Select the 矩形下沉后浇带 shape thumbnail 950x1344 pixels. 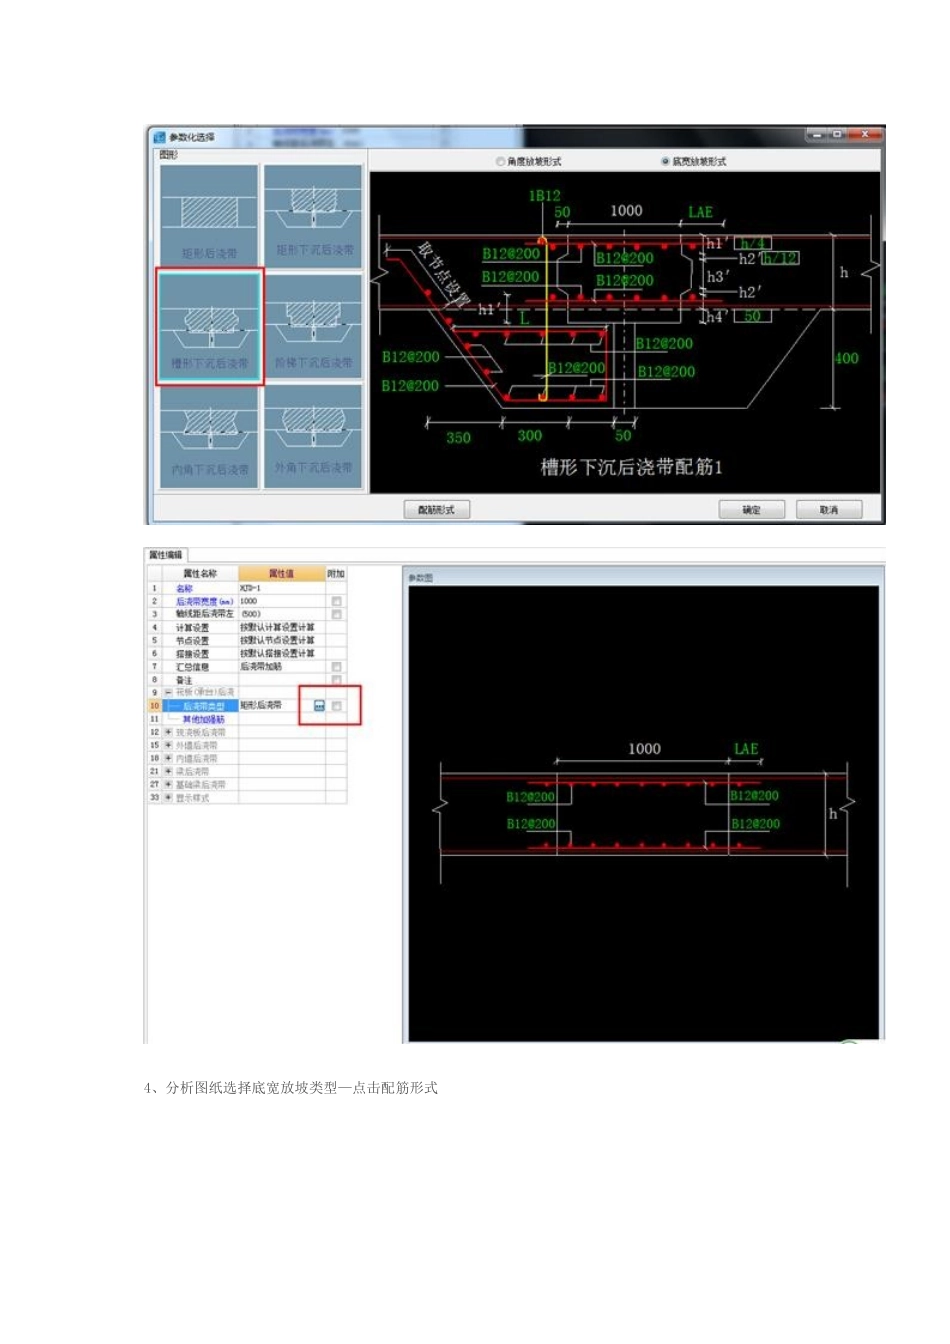[313, 216]
